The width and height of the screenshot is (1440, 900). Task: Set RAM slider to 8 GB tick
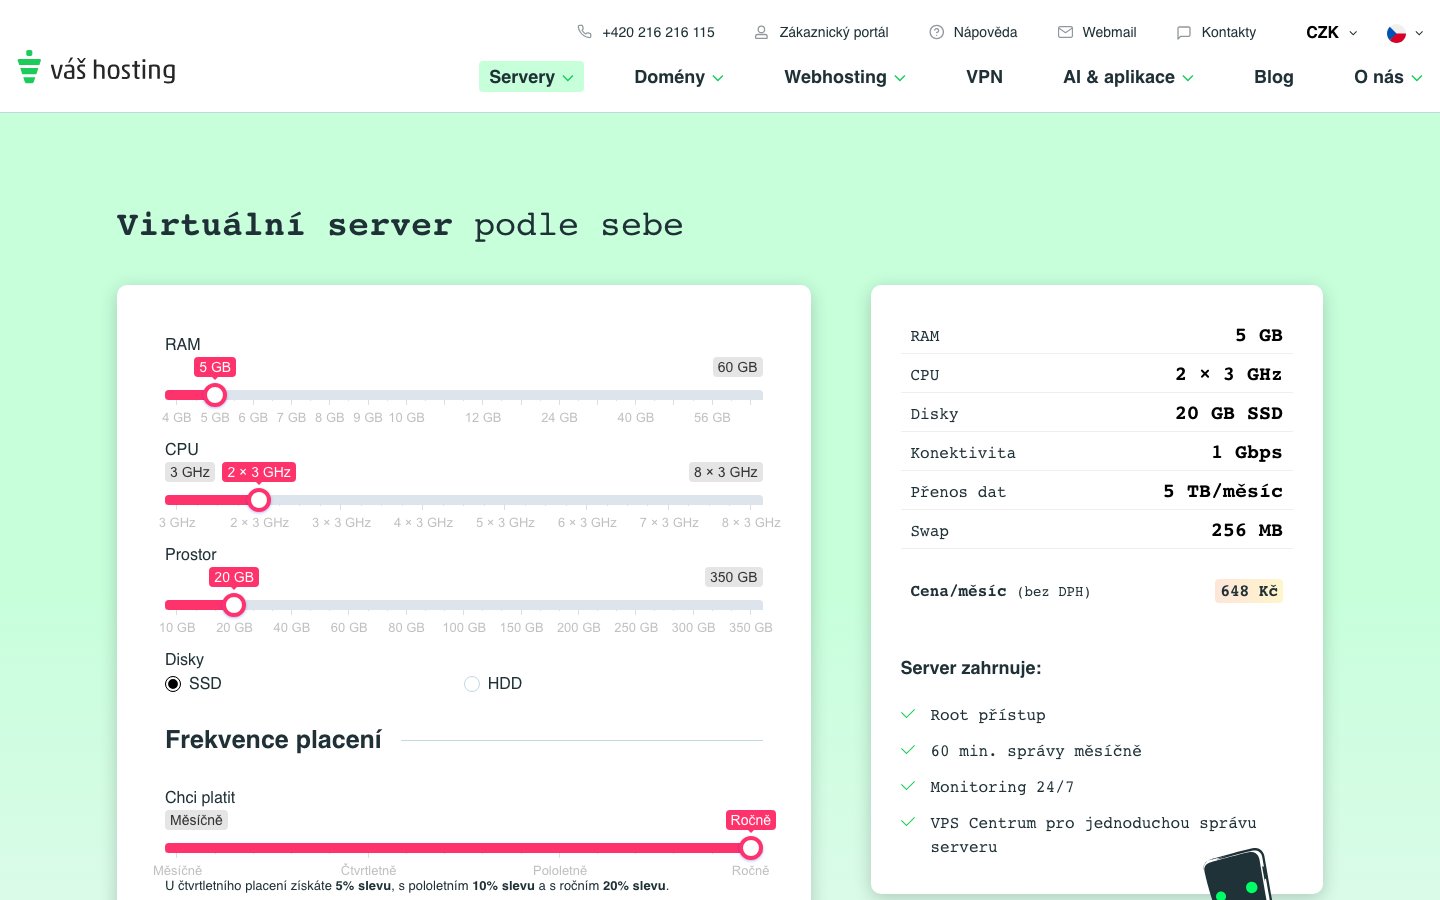(x=330, y=417)
